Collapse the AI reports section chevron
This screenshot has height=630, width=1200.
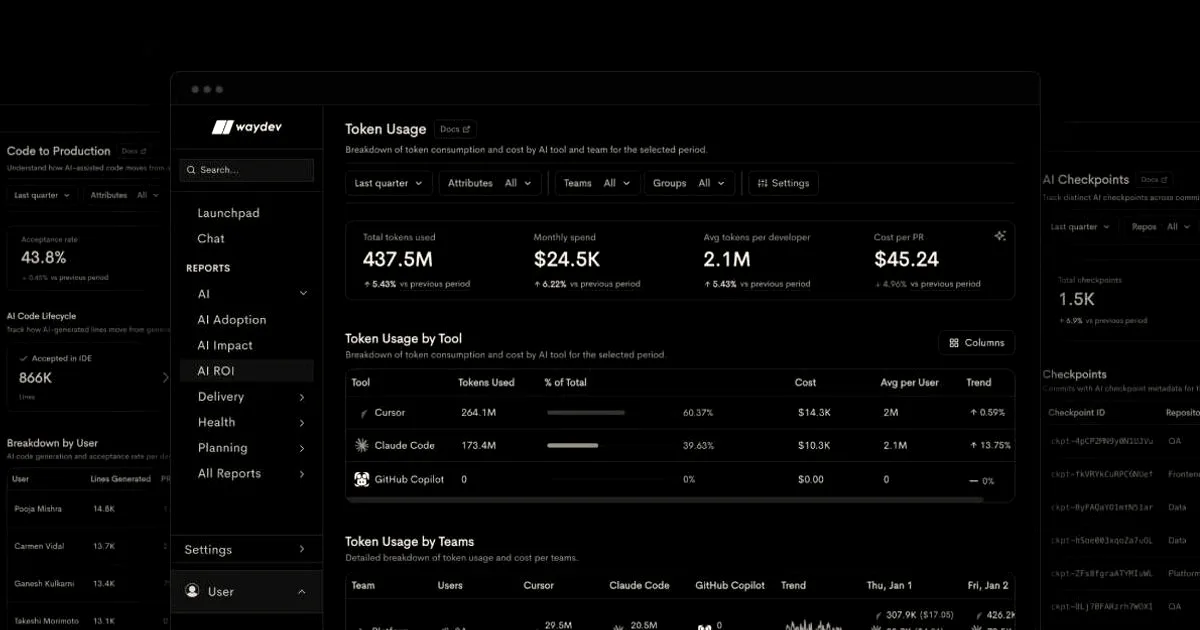303,294
